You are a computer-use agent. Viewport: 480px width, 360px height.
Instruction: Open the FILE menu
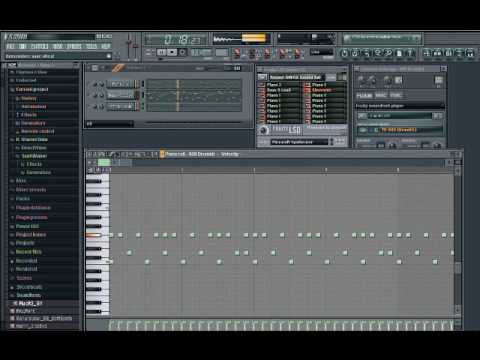coord(10,46)
